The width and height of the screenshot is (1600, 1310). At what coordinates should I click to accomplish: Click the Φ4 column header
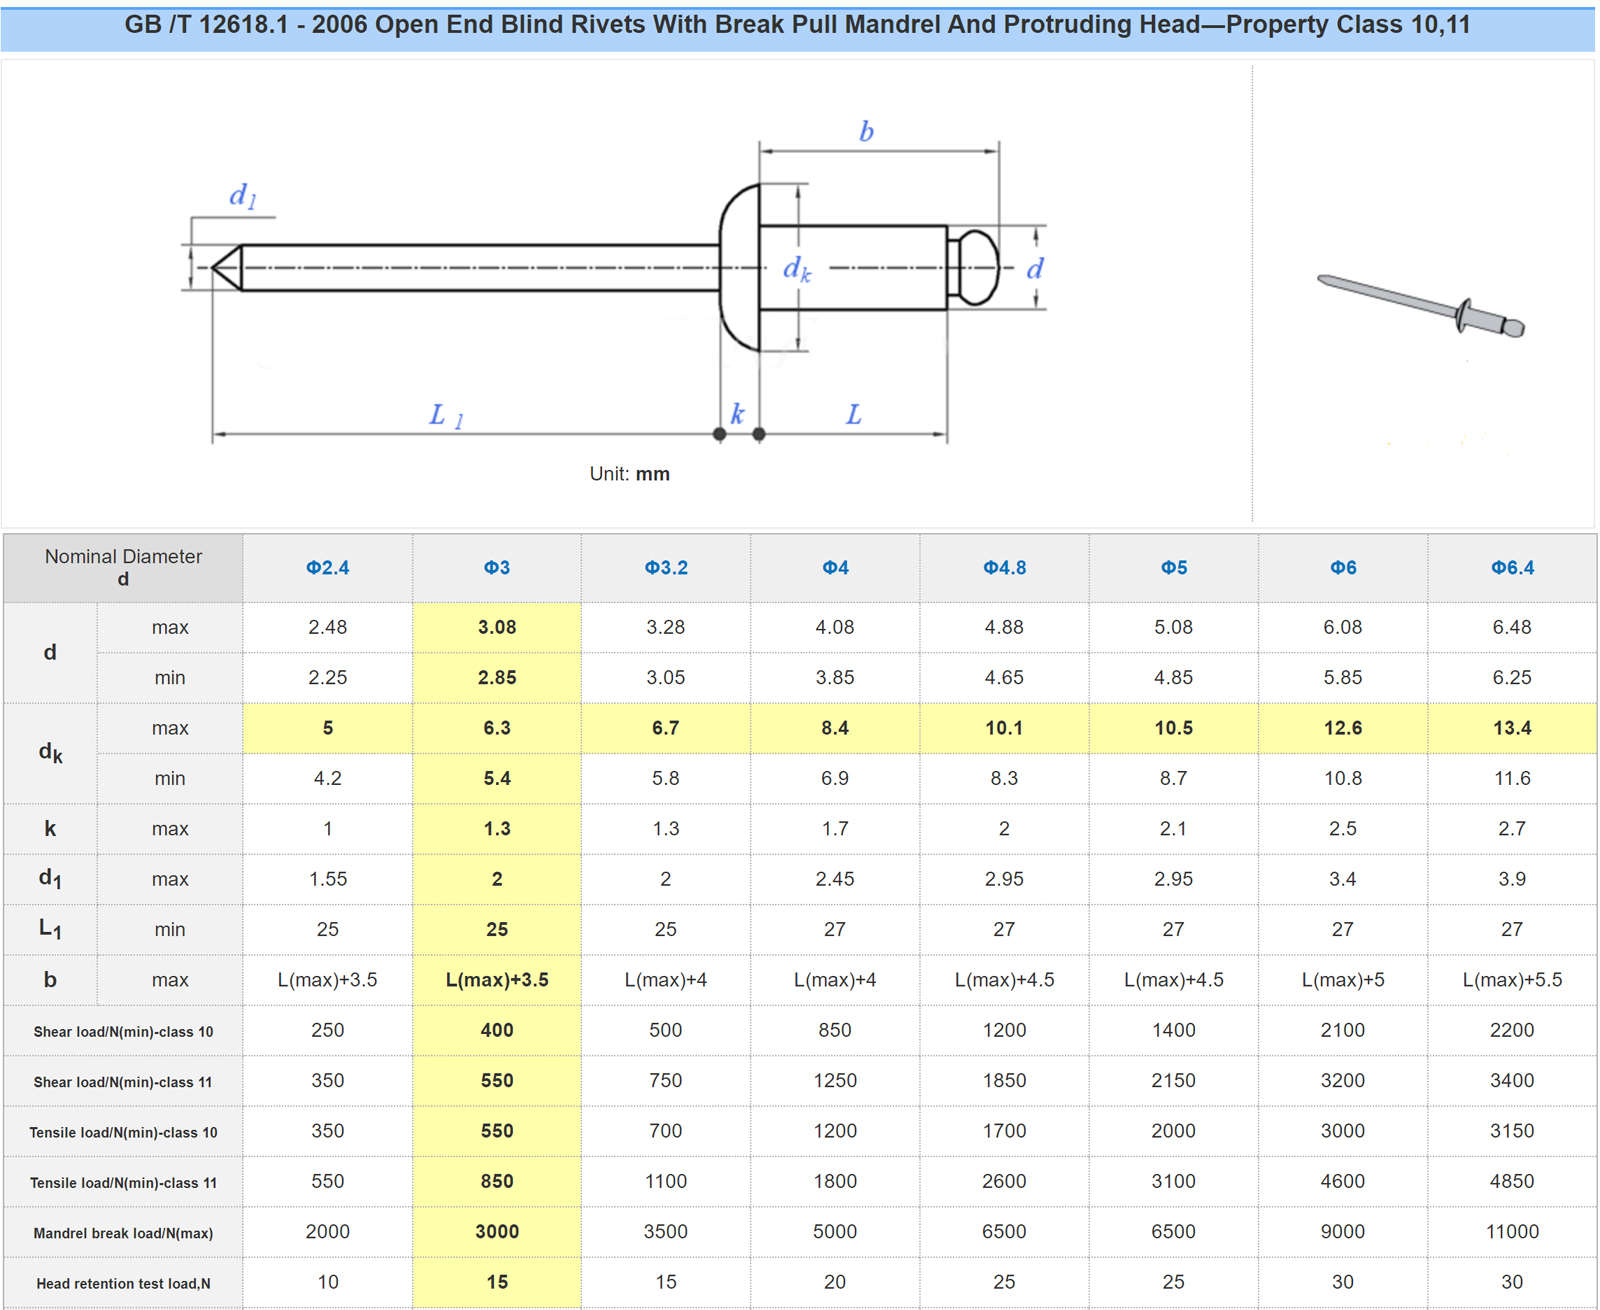pyautogui.click(x=835, y=568)
